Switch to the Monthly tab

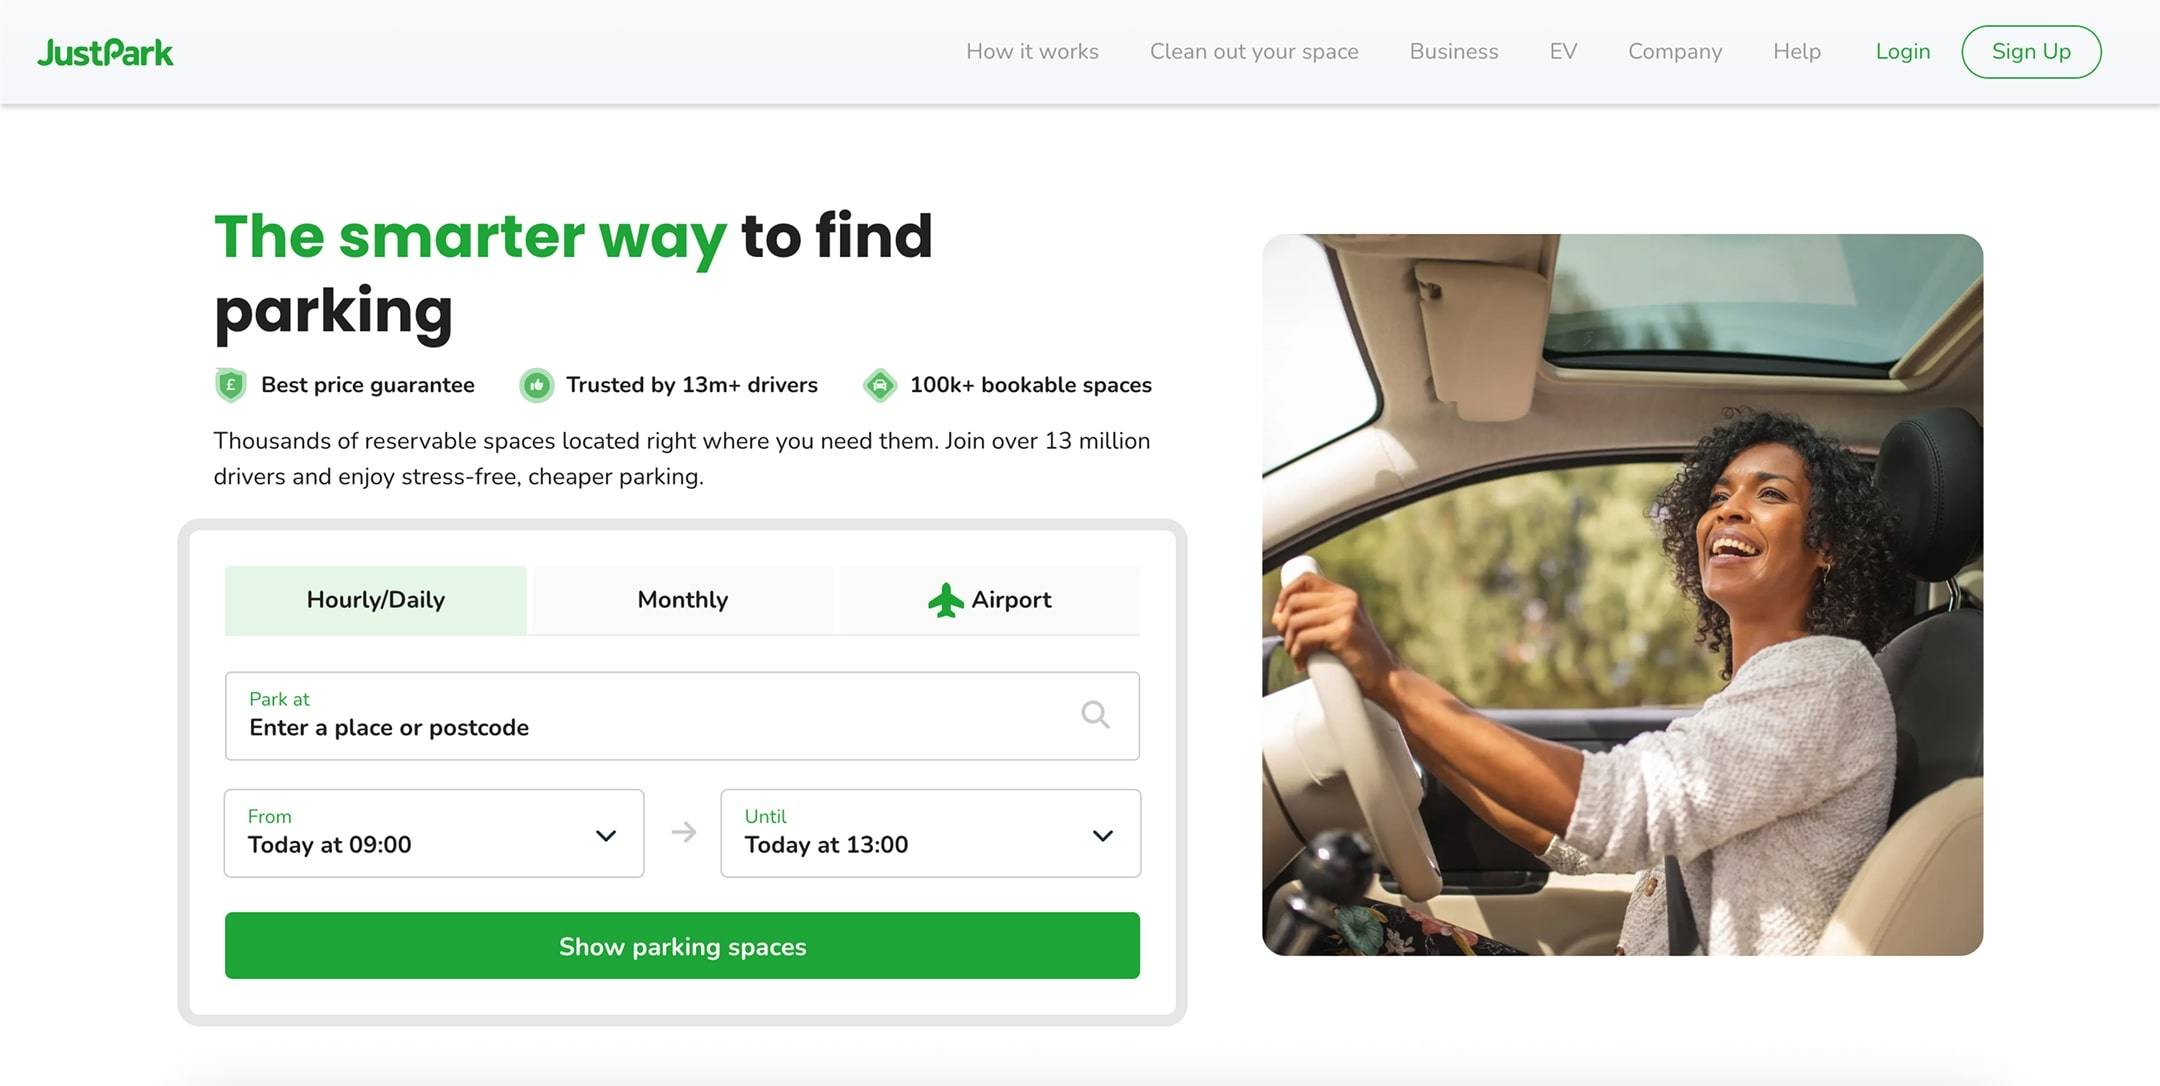(683, 600)
